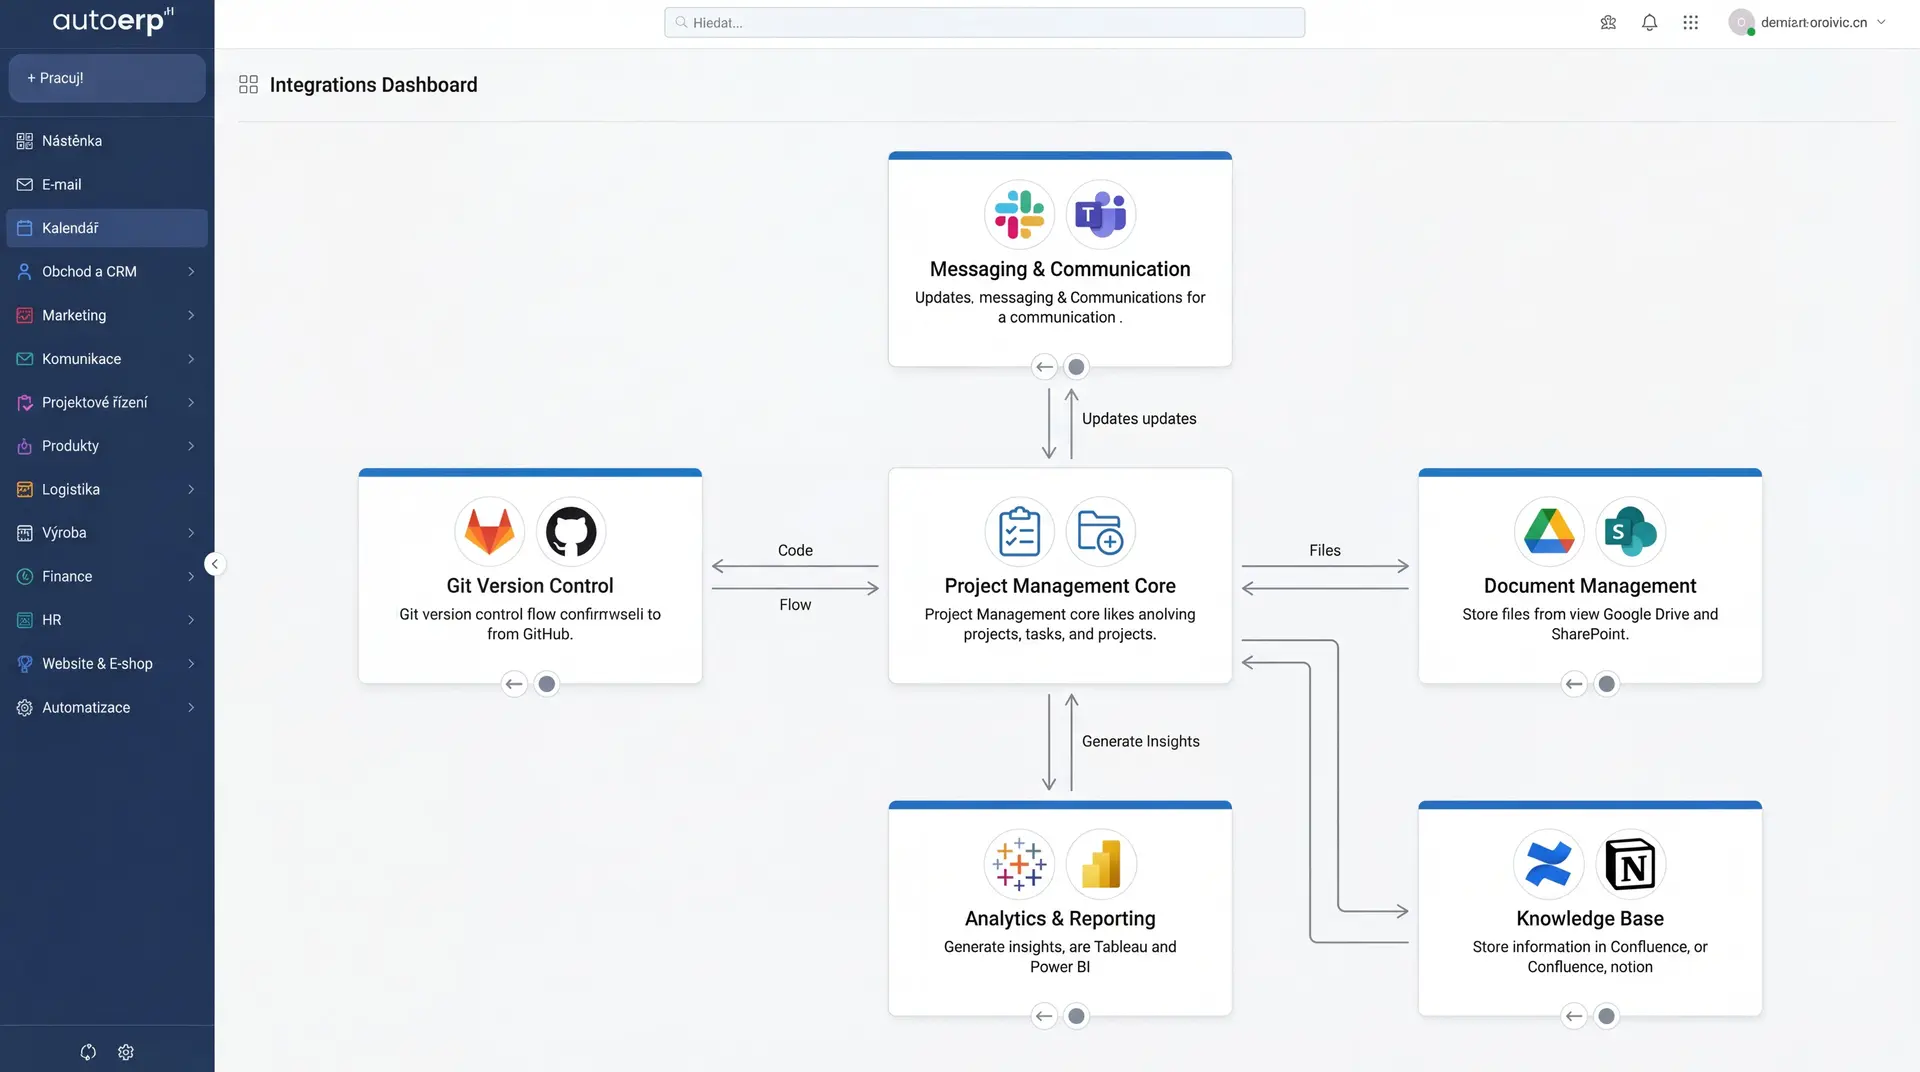Image resolution: width=1920 pixels, height=1072 pixels.
Task: Click the Tableau icon
Action: click(x=1019, y=864)
